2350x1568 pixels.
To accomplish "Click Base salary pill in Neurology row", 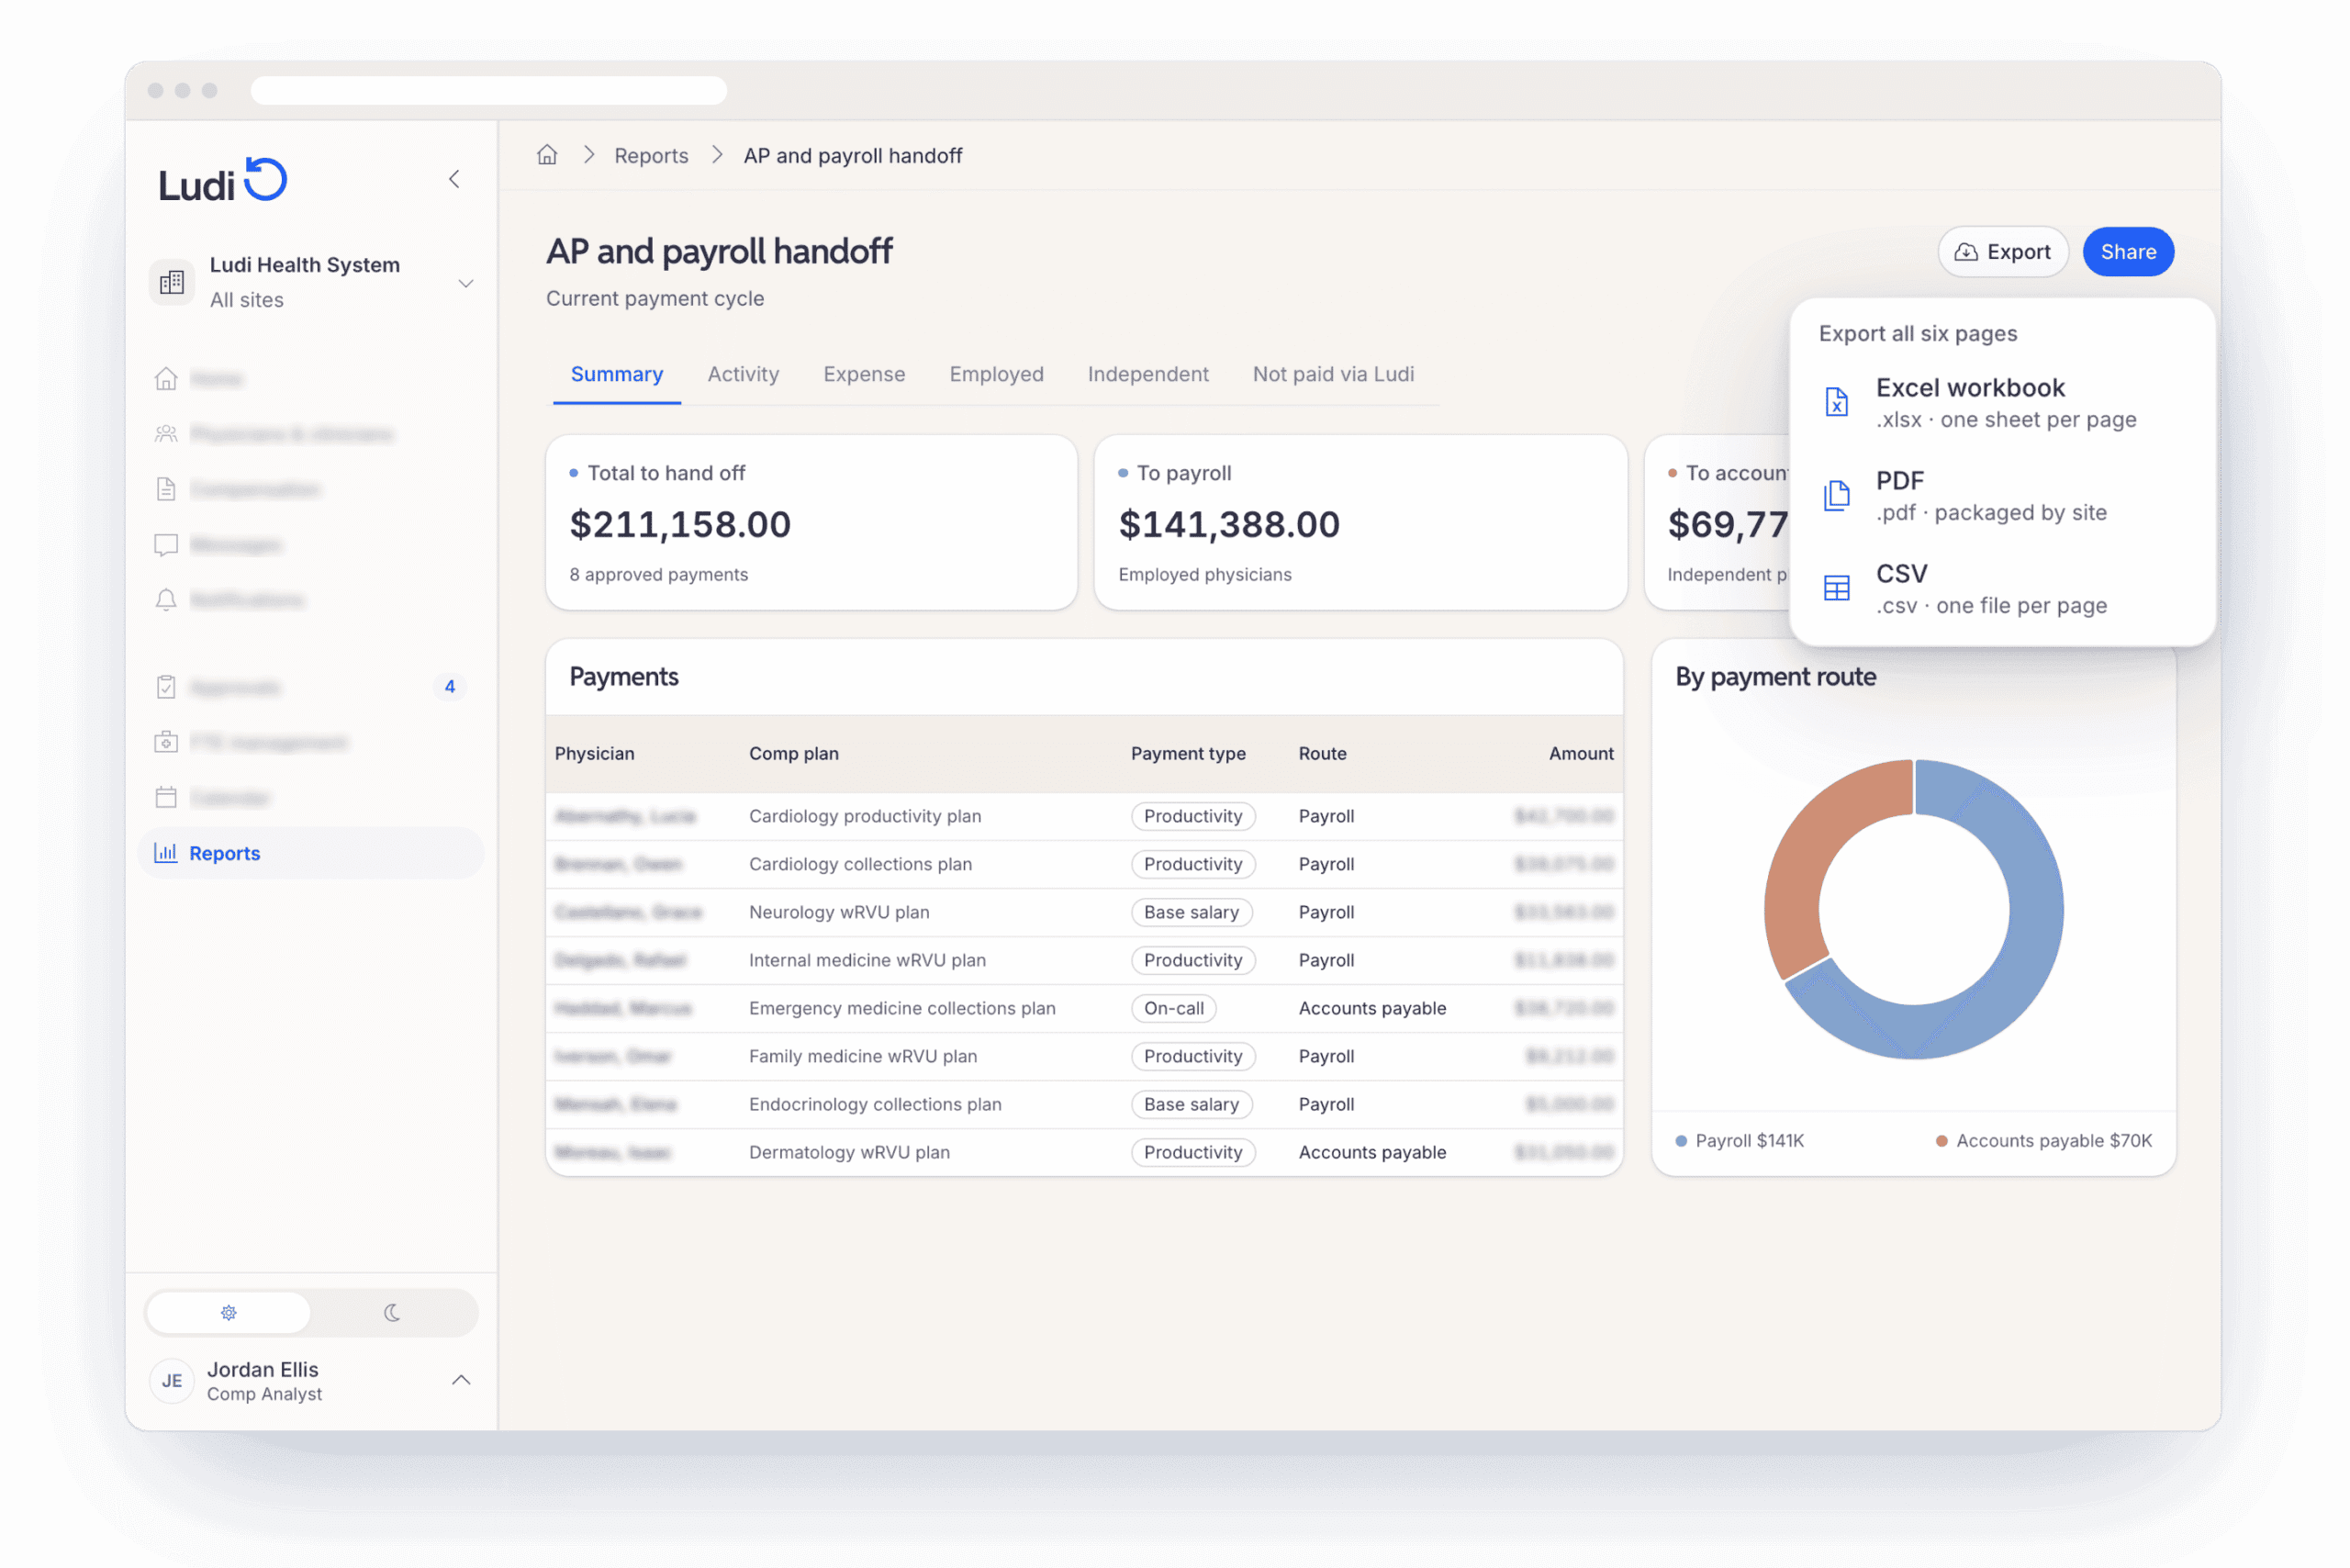I will point(1191,912).
